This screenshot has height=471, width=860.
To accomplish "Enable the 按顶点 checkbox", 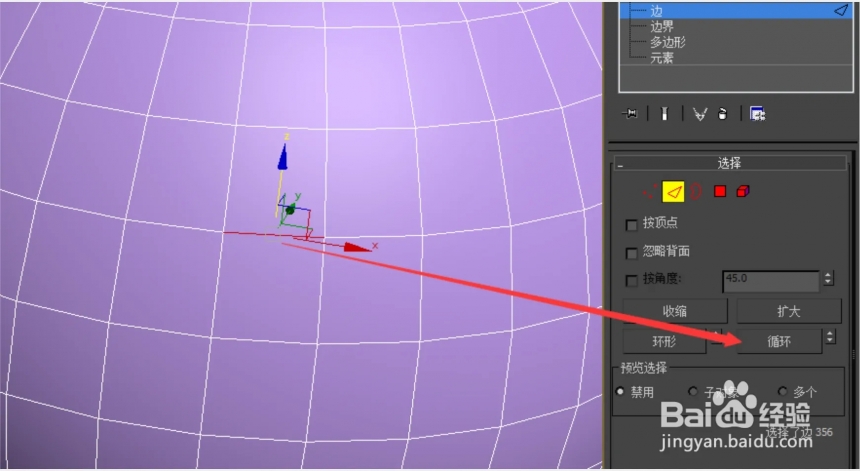I will click(632, 225).
